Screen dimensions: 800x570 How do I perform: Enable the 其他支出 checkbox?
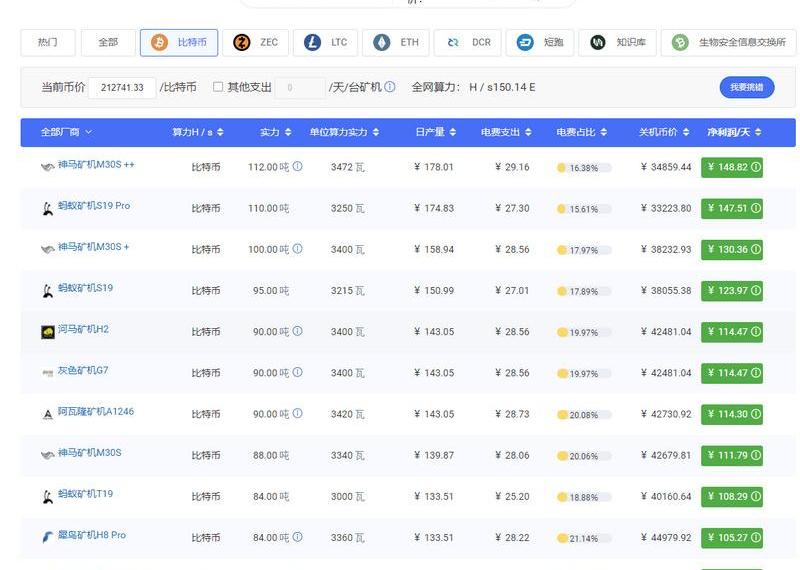click(x=218, y=87)
